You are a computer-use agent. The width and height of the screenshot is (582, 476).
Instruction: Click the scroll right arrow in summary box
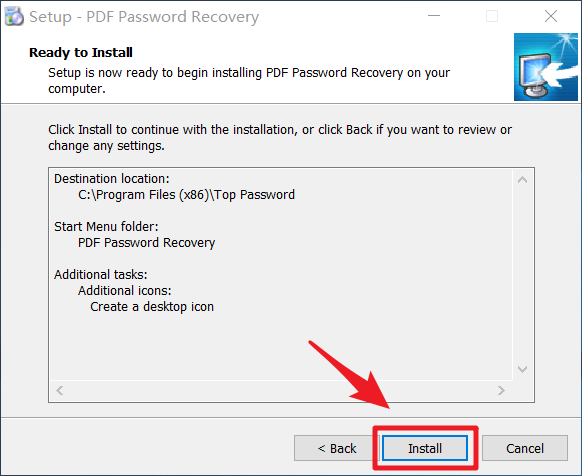tap(501, 390)
